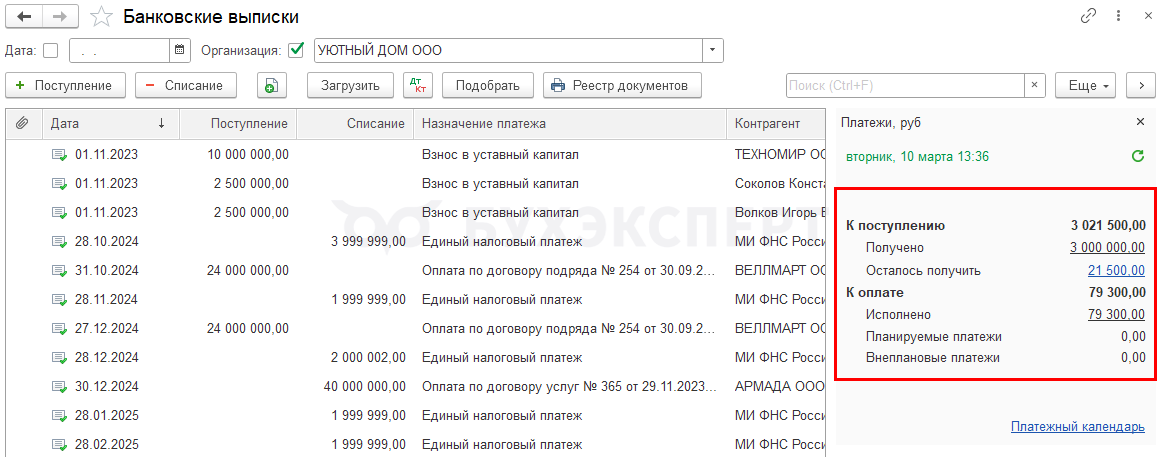Click the Списание button
Viewport: 1160px width, 457px height.
(x=185, y=85)
